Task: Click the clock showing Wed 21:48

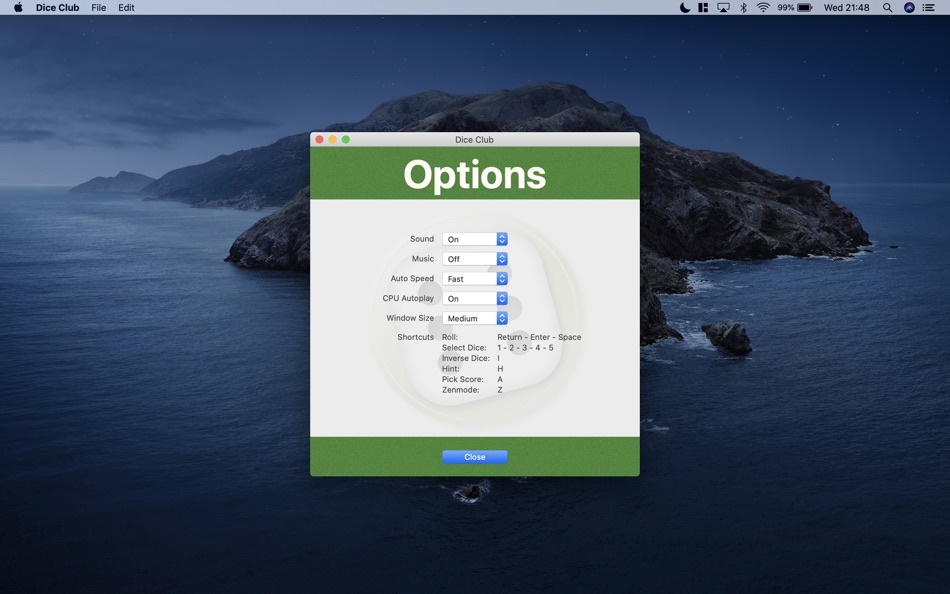Action: click(x=846, y=7)
